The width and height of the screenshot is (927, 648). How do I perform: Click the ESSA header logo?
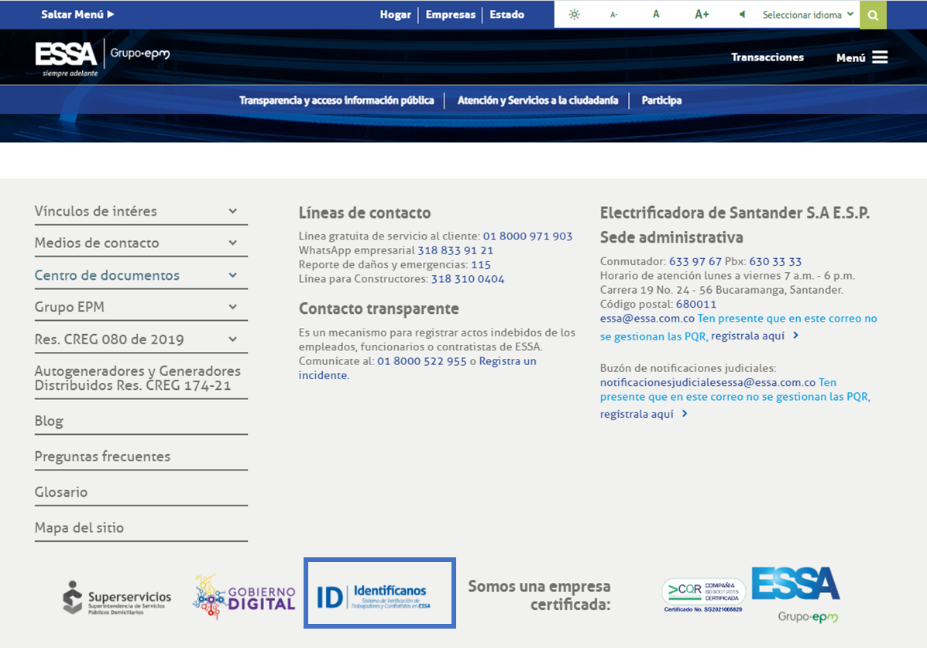[x=63, y=57]
